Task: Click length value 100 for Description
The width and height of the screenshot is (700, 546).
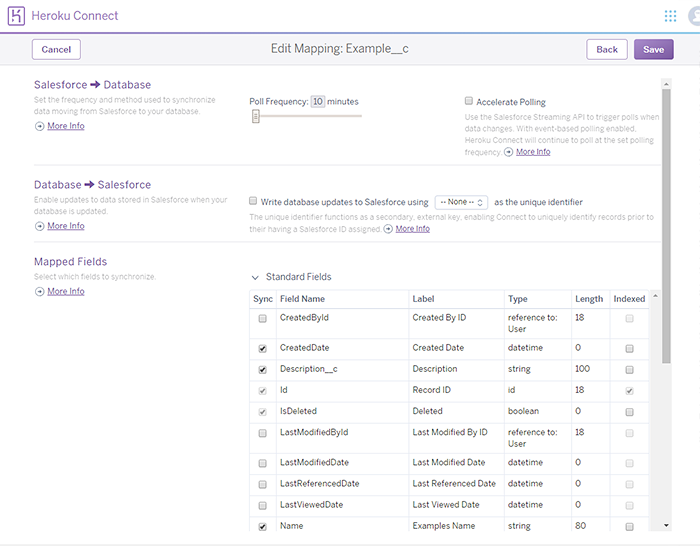Action: [582, 369]
